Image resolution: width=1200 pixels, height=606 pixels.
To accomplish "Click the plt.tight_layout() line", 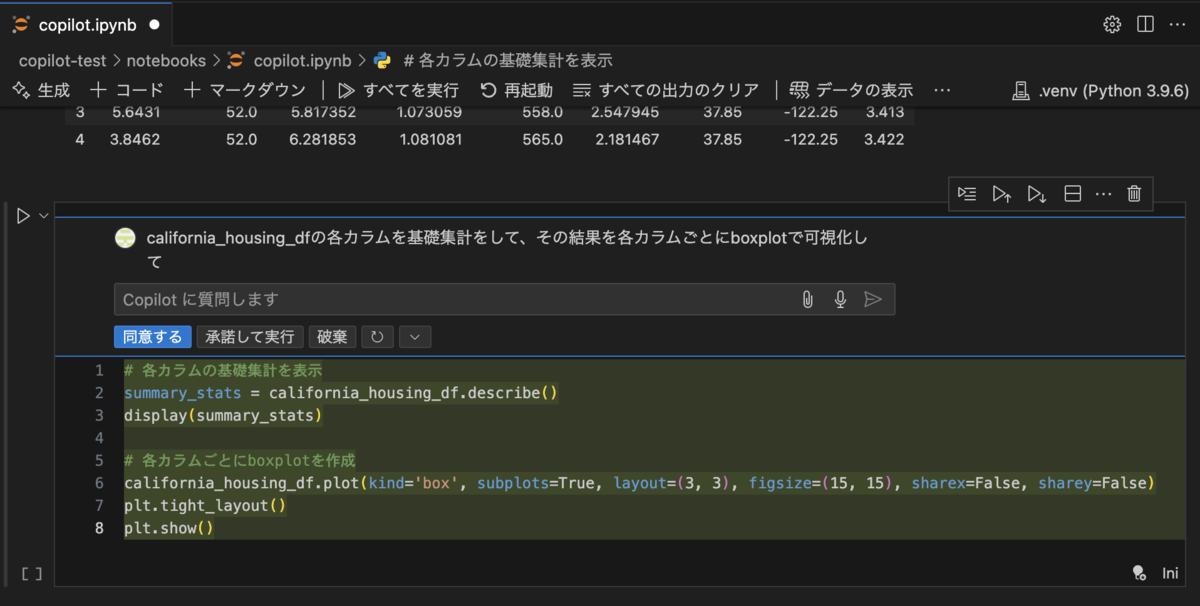I will (x=205, y=506).
